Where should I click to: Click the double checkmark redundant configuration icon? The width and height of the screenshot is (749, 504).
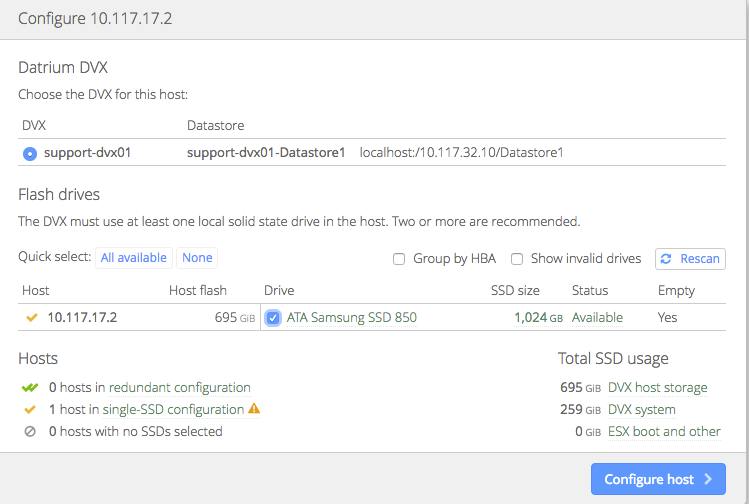point(31,387)
